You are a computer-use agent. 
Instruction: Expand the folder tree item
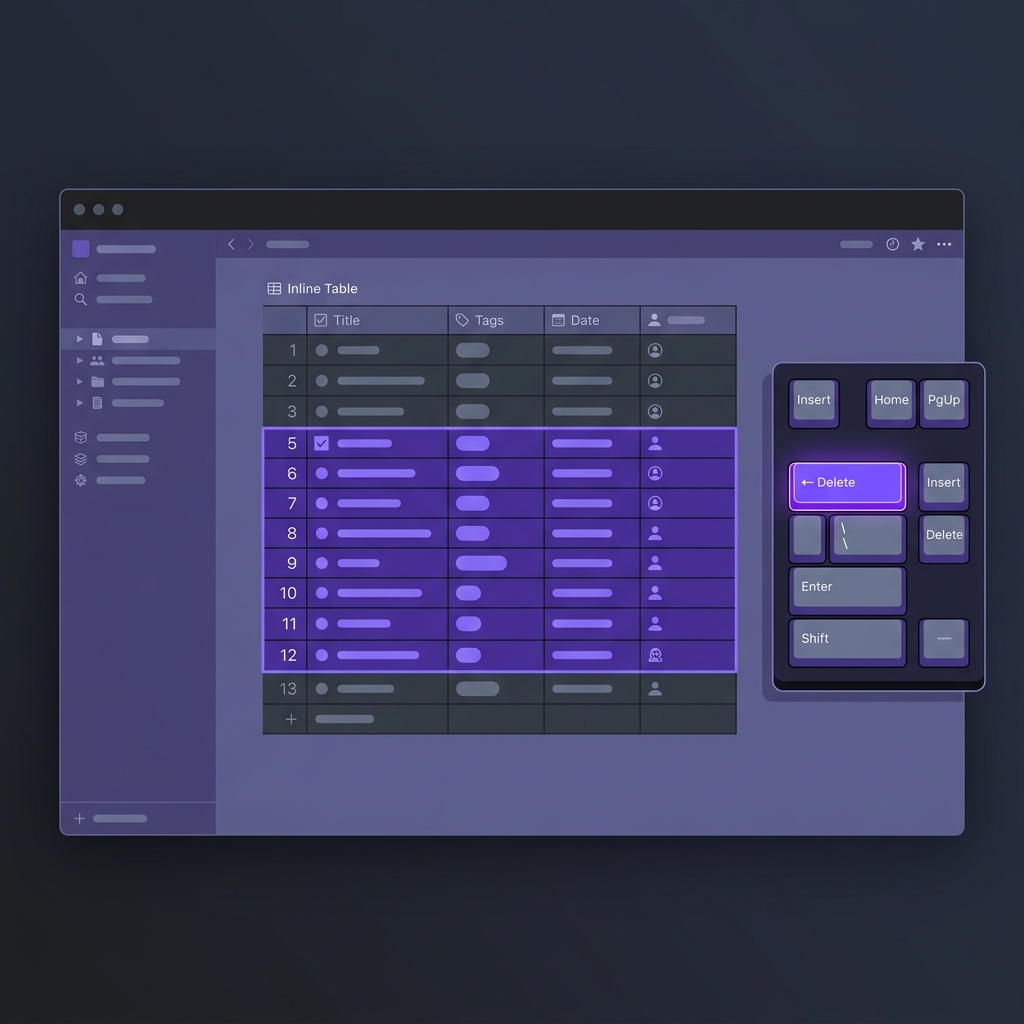(80, 381)
